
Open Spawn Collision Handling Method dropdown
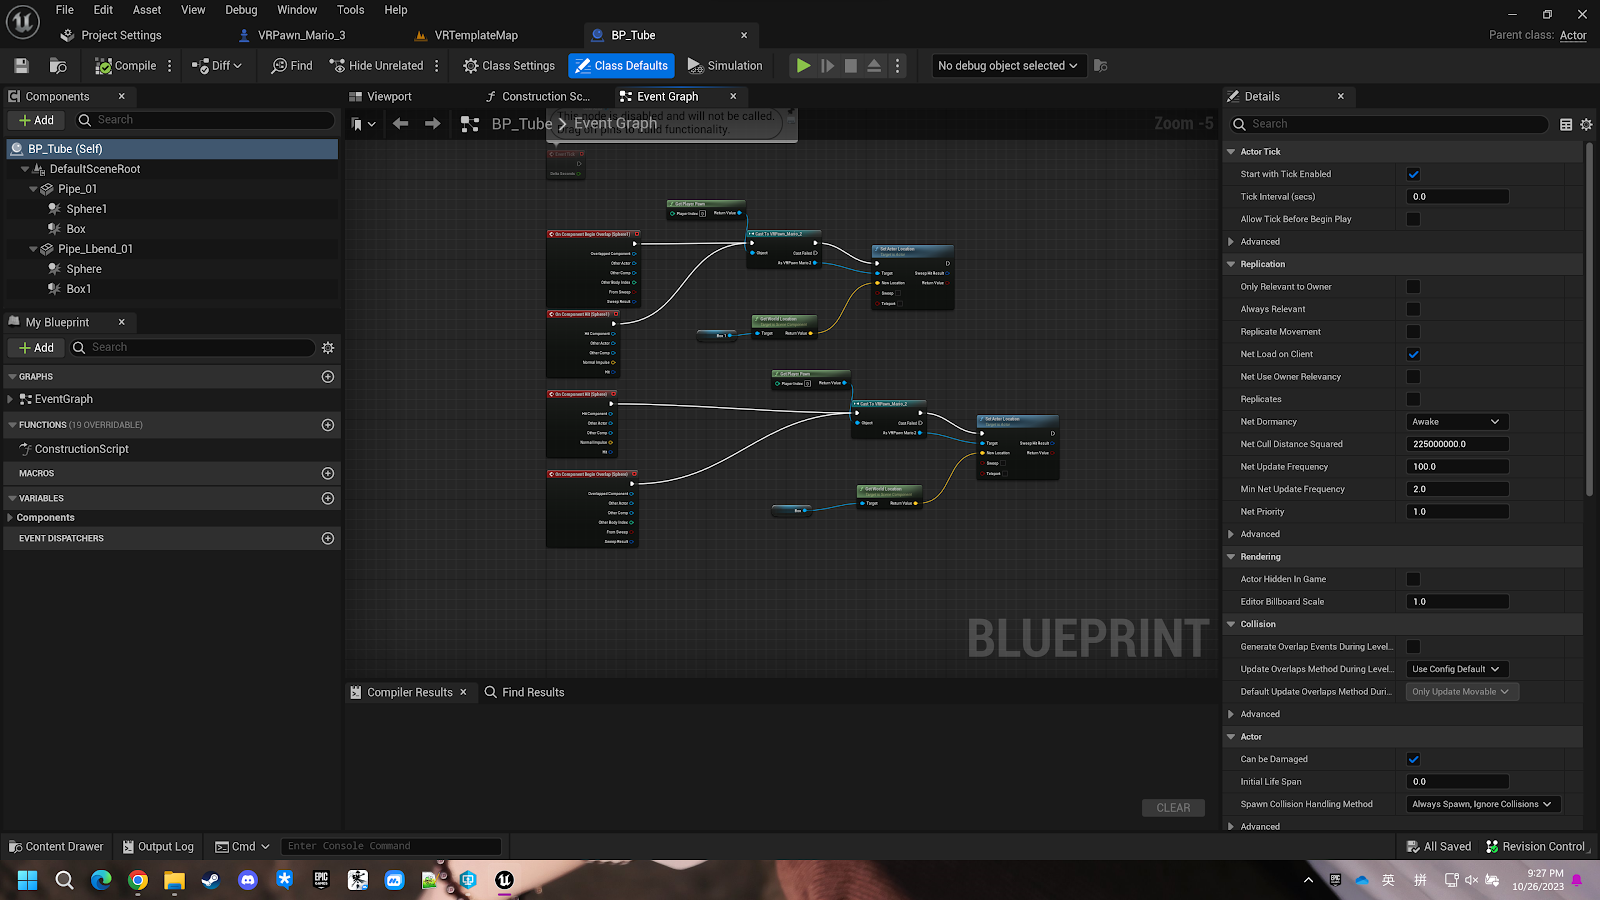[1483, 804]
